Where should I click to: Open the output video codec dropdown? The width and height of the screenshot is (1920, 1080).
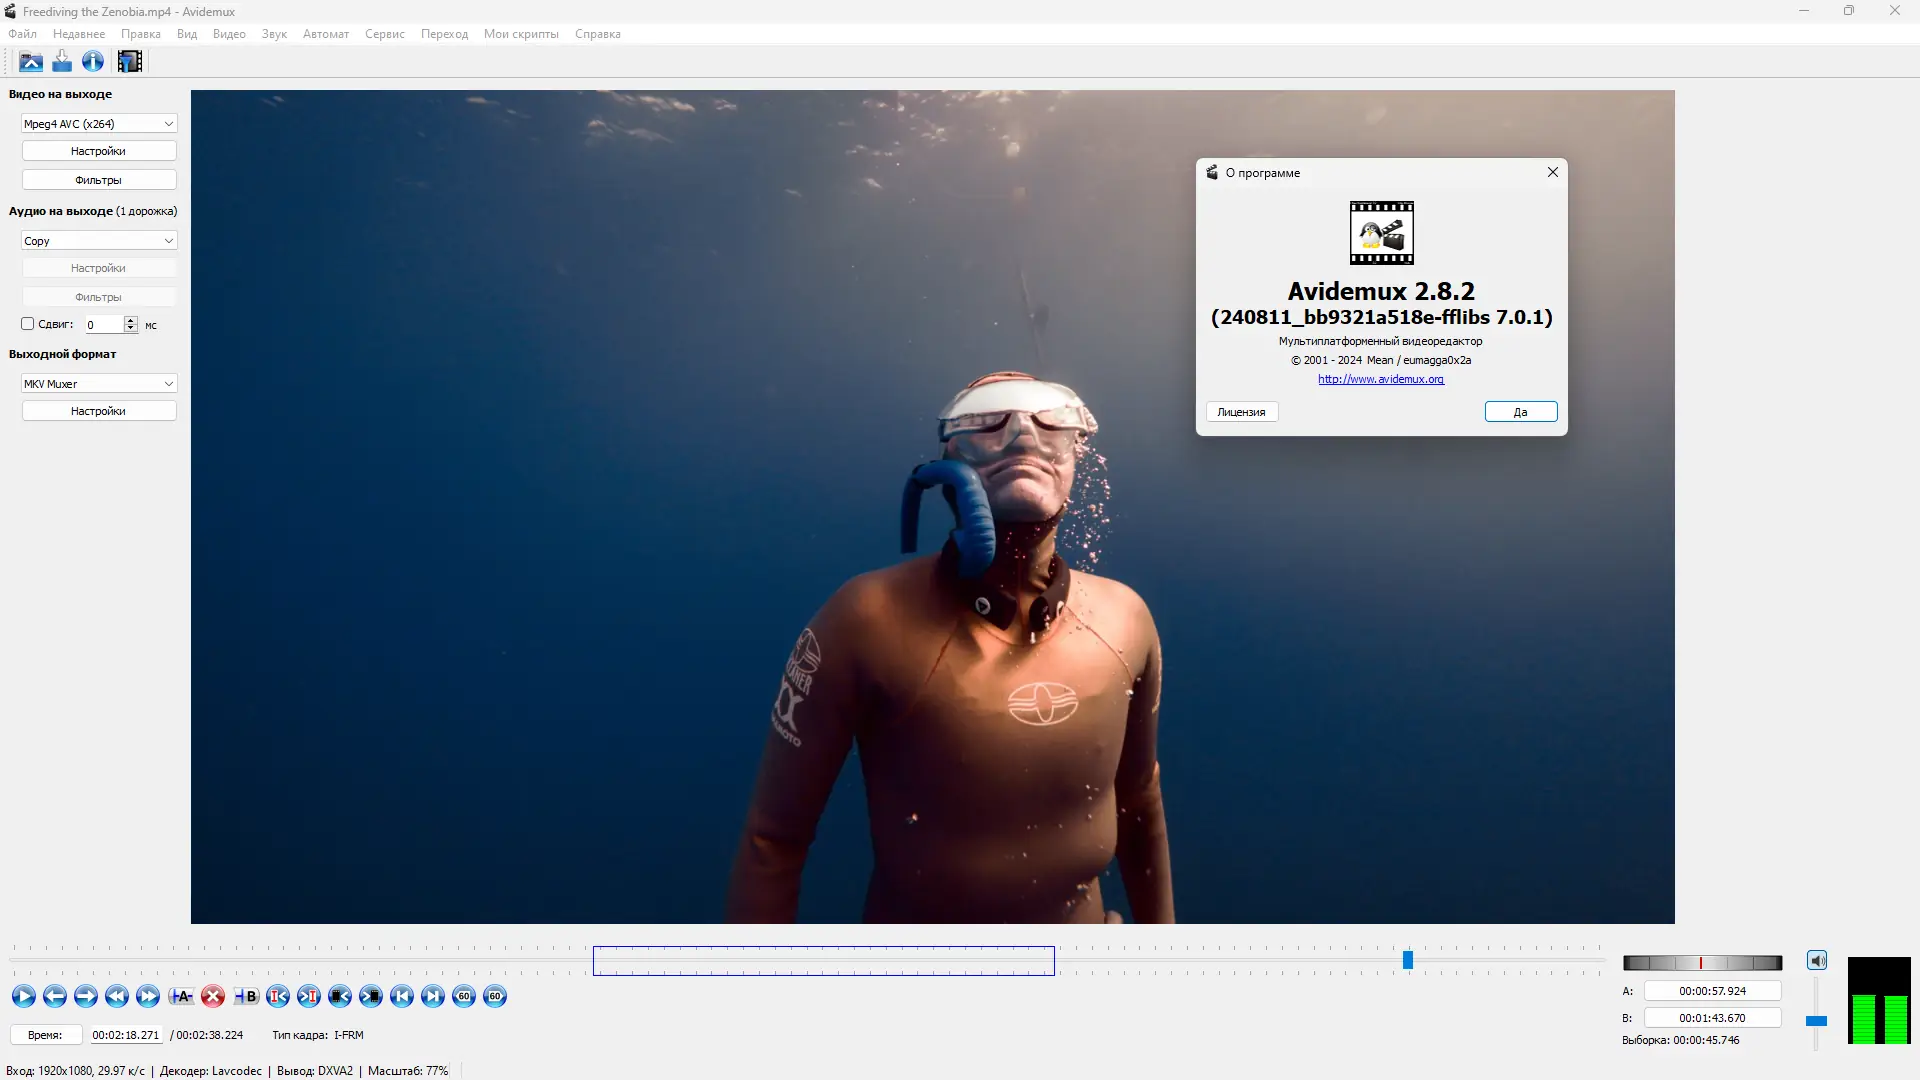pyautogui.click(x=99, y=123)
